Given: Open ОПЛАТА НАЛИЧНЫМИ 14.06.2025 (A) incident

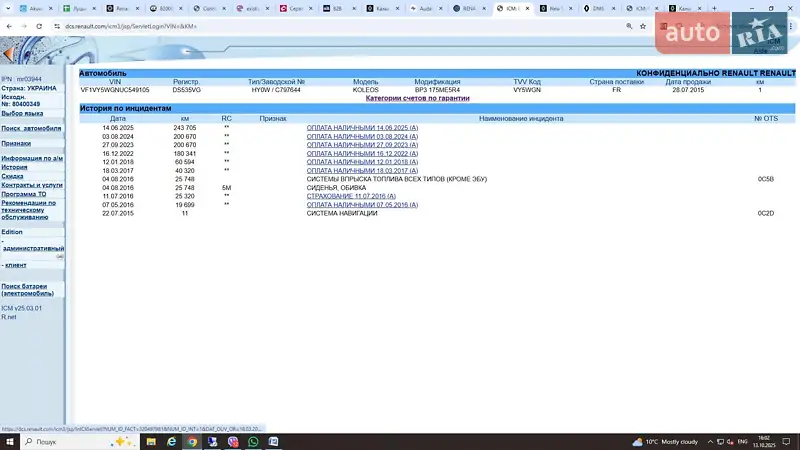Looking at the screenshot, I should [362, 128].
